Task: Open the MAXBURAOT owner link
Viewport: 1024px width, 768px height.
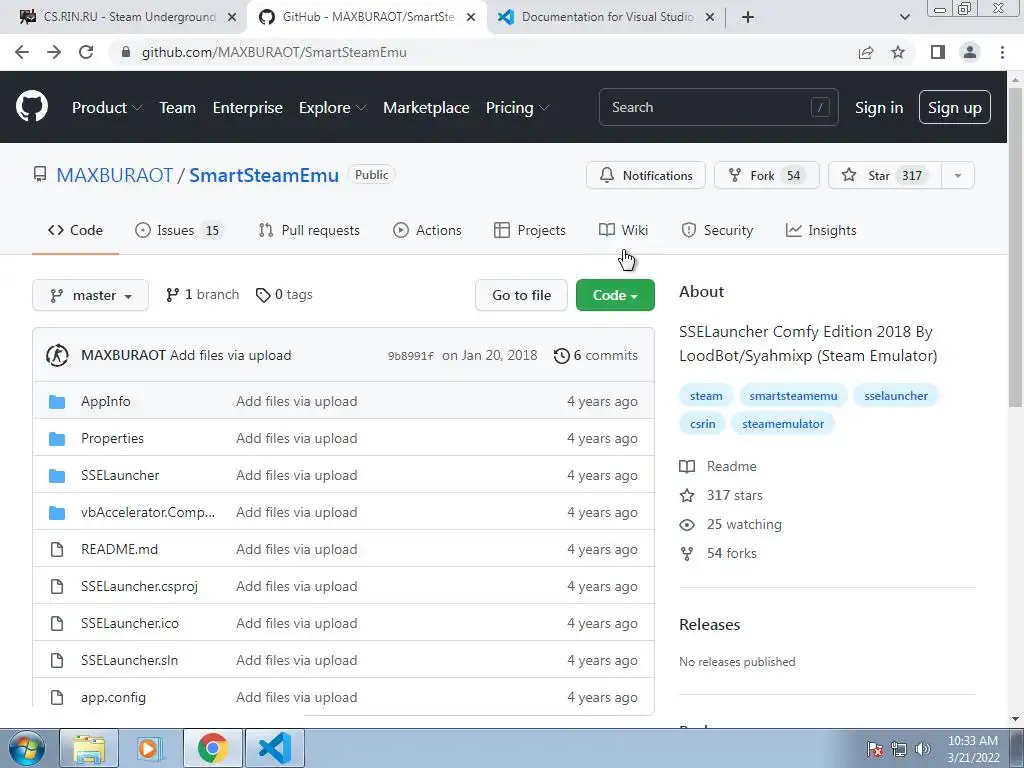Action: pos(114,175)
